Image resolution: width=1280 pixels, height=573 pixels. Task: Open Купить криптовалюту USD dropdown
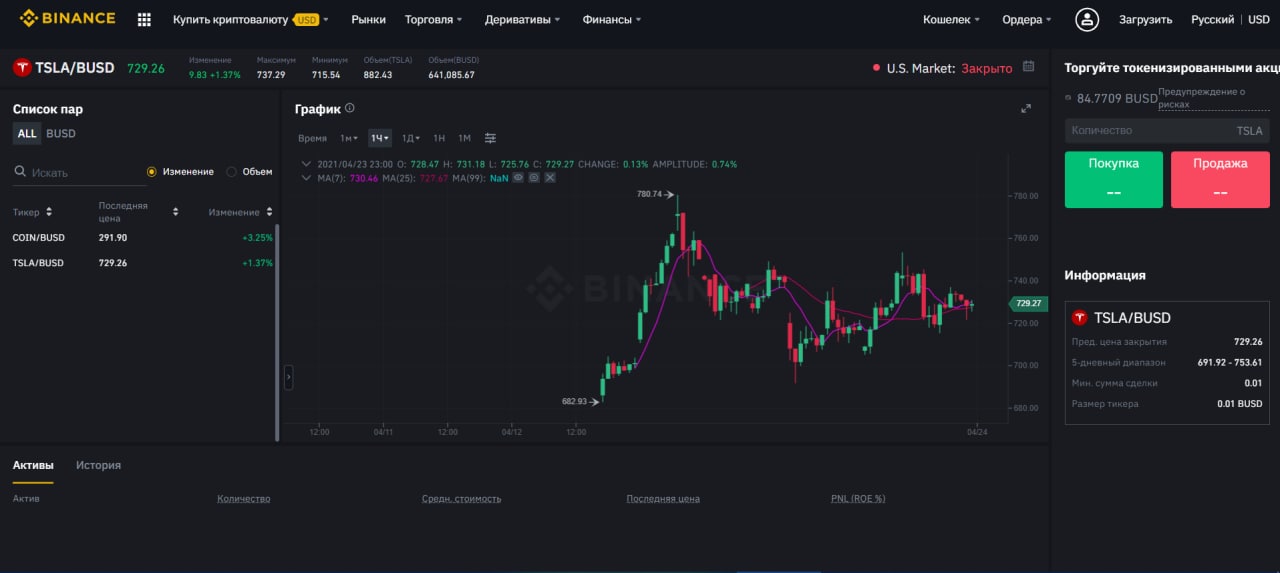(250, 19)
